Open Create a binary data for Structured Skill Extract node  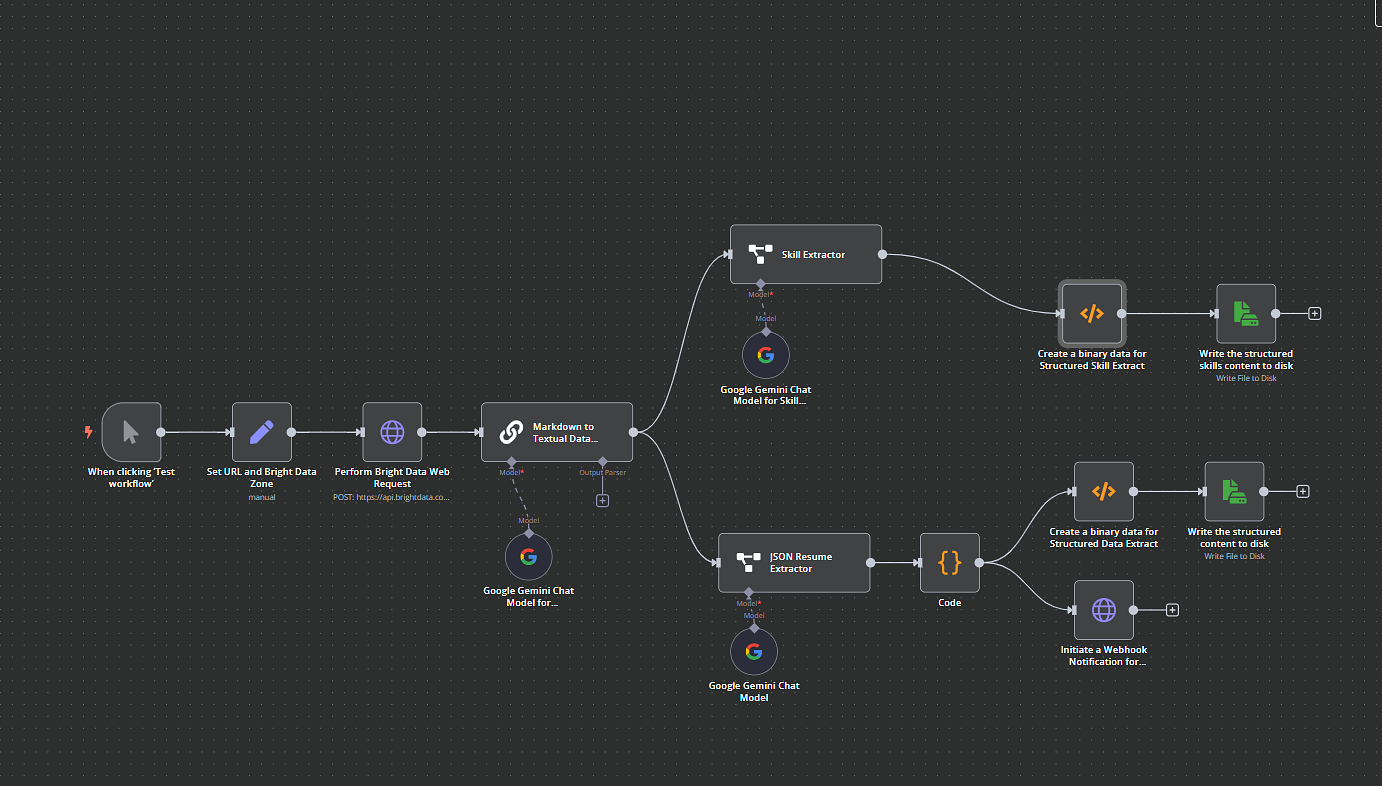1092,313
